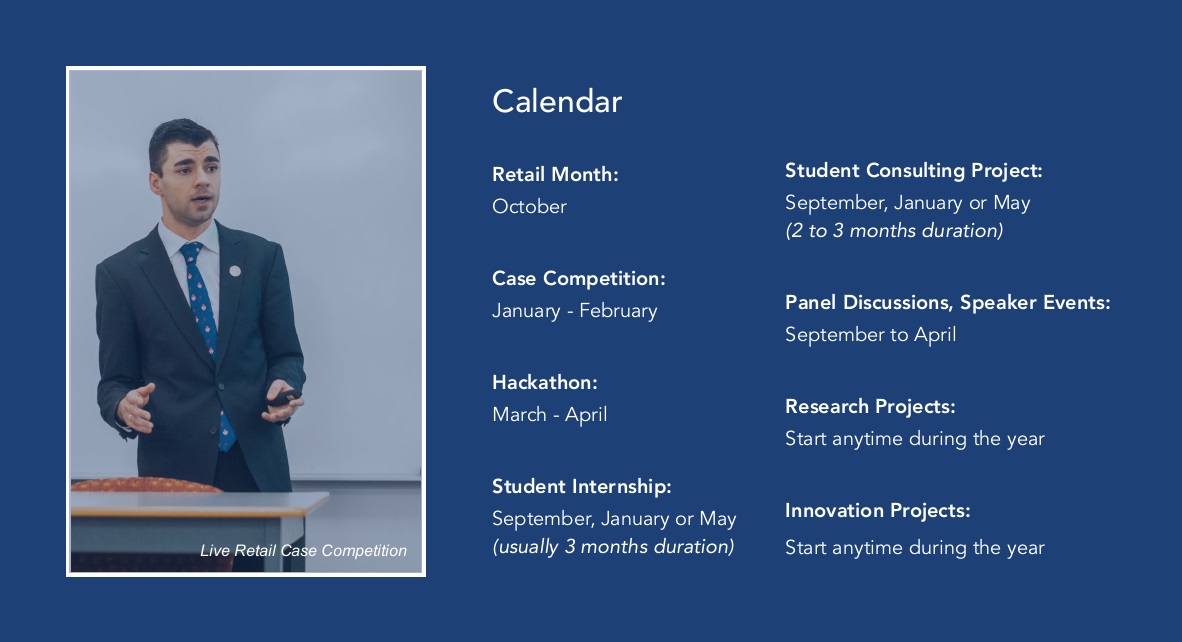This screenshot has height=642, width=1182.
Task: Click the 'Case Competition:' heading
Action: tap(579, 278)
